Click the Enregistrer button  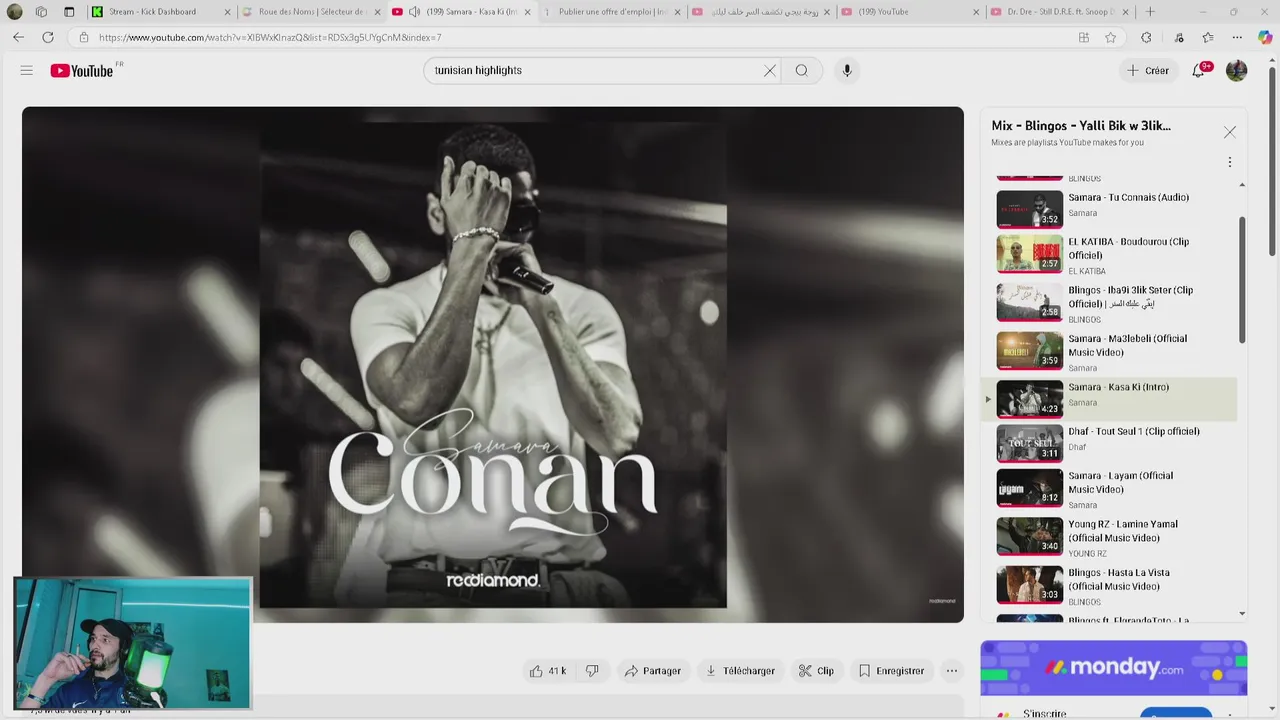point(891,671)
